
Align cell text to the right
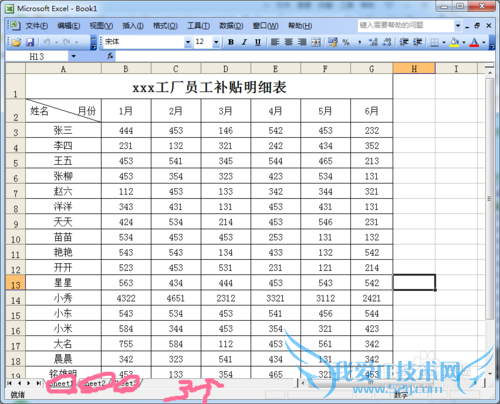click(x=302, y=42)
